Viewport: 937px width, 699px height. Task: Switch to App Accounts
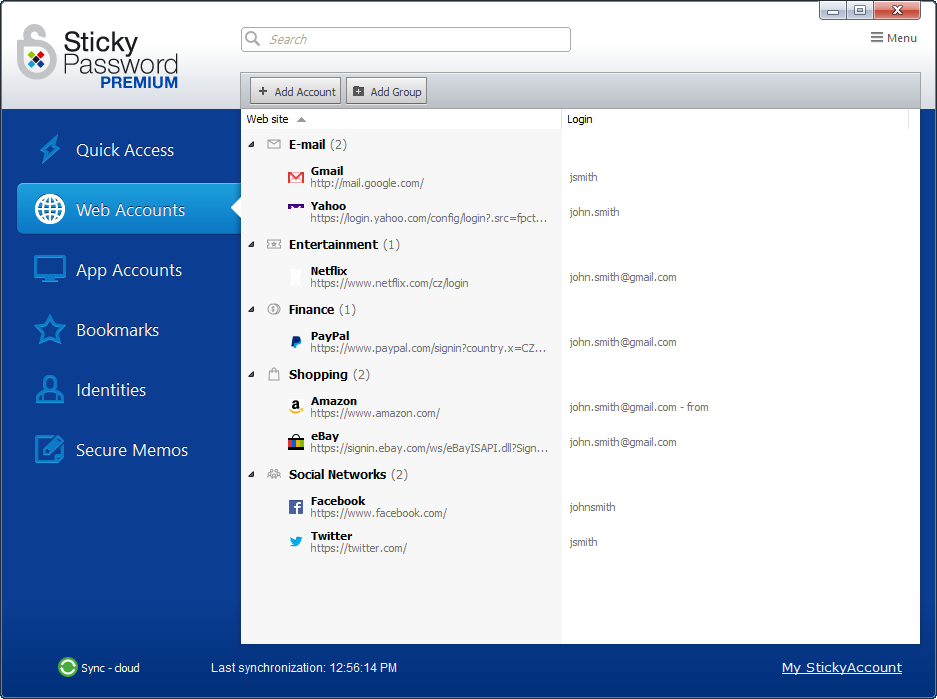(129, 269)
